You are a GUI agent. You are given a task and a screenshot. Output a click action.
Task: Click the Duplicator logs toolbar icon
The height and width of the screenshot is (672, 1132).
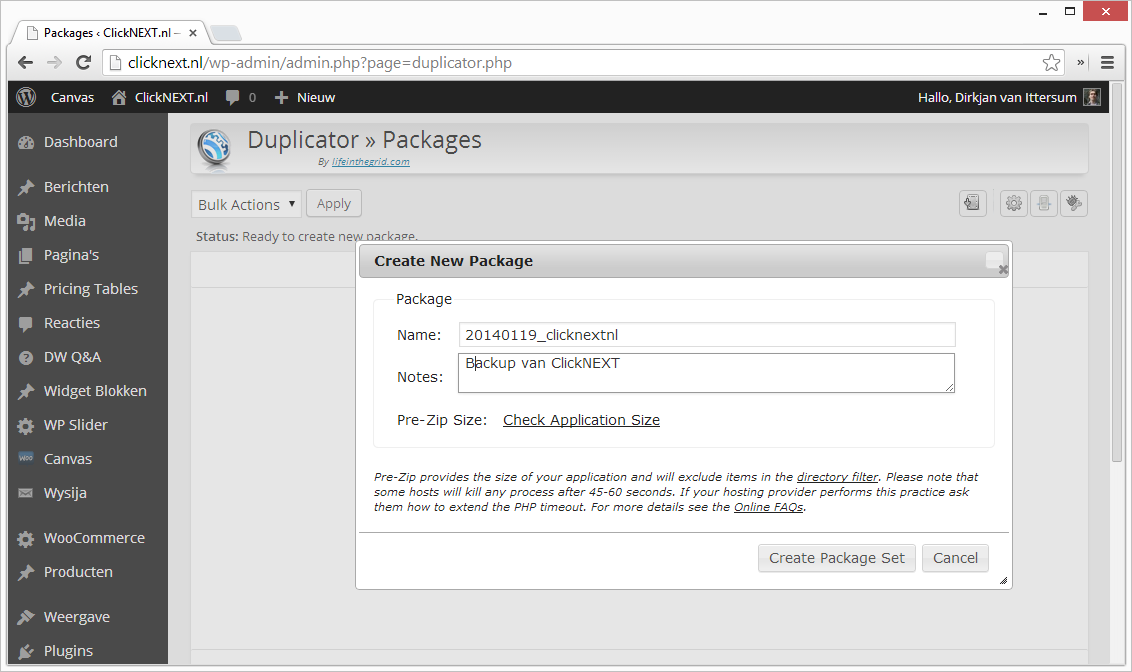[1044, 204]
